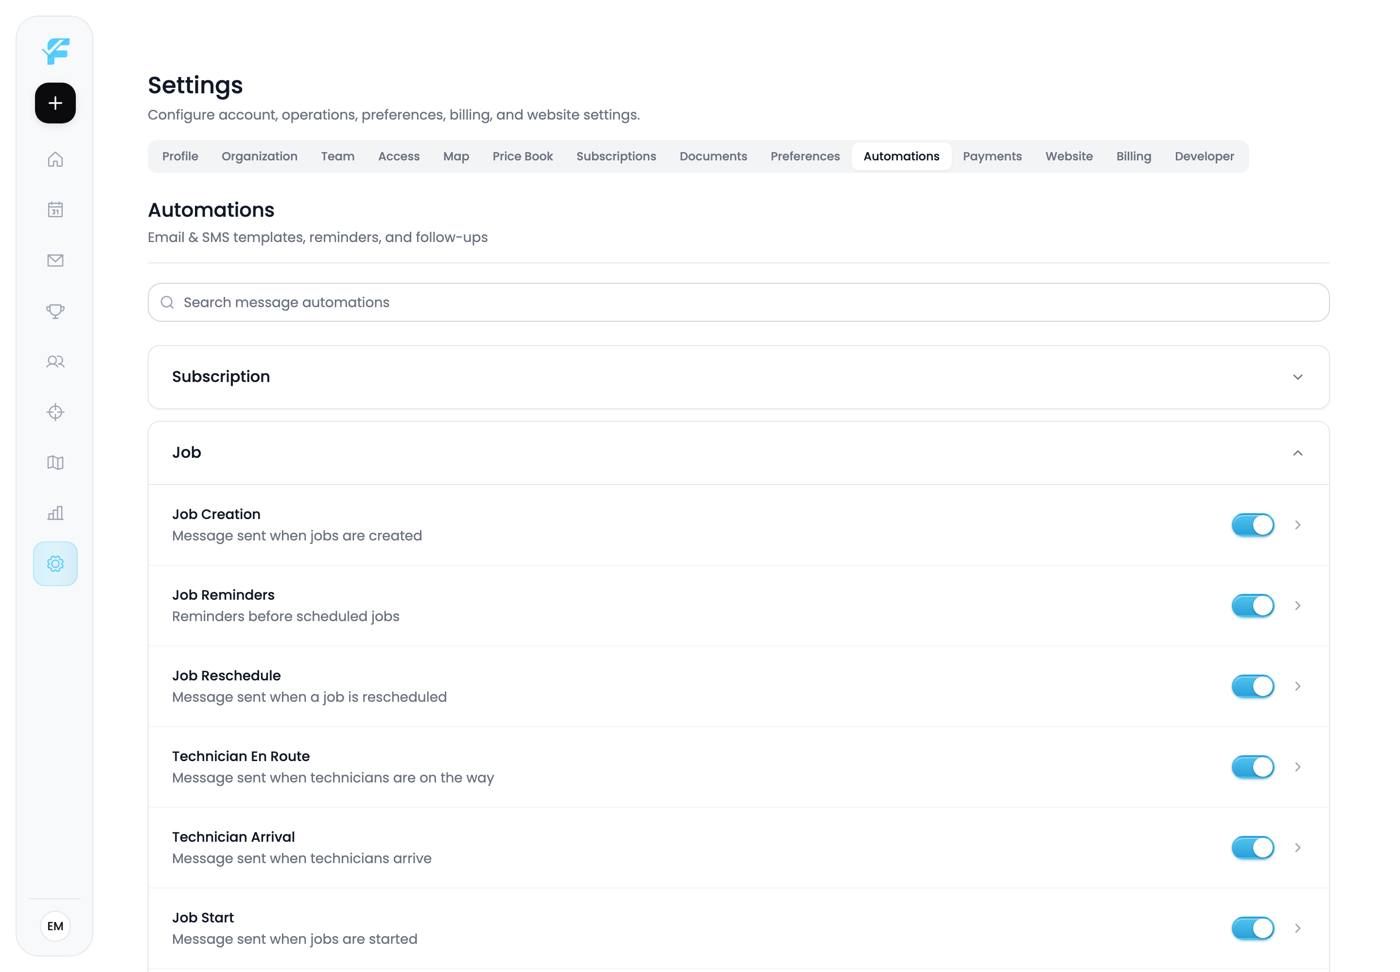Screen dimensions: 1400x972
Task: Click the Job Reminders row title
Action: tap(223, 595)
